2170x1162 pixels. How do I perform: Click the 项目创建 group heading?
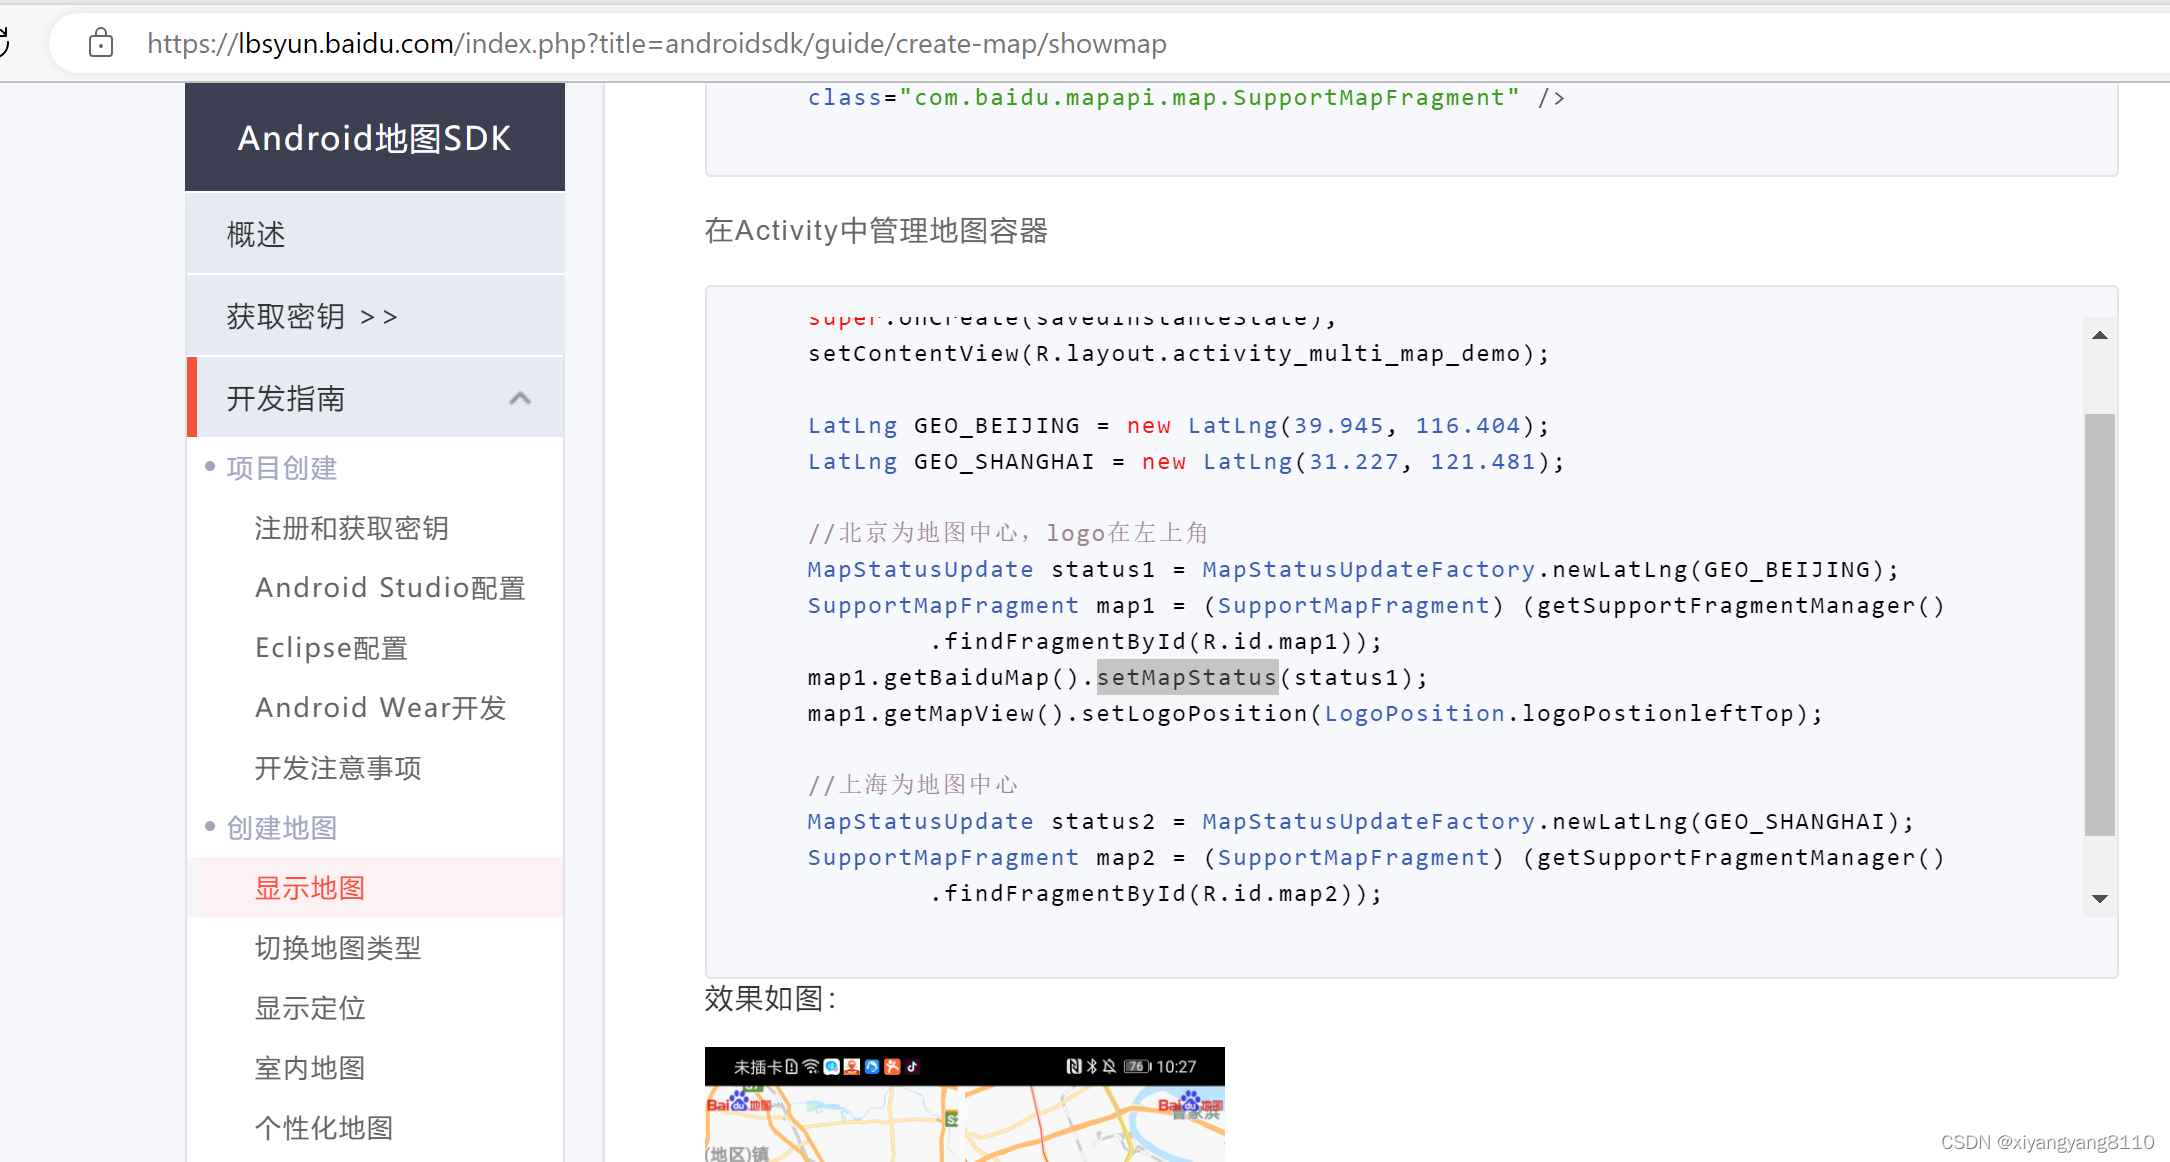tap(281, 468)
